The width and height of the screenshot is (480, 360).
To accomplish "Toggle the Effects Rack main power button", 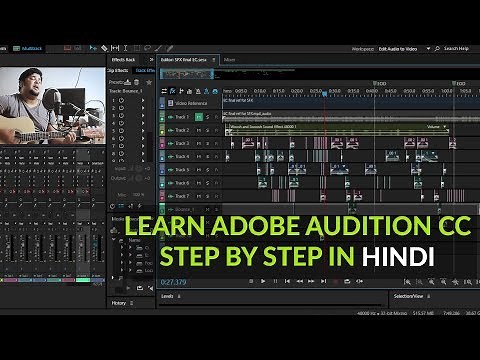I will point(113,206).
